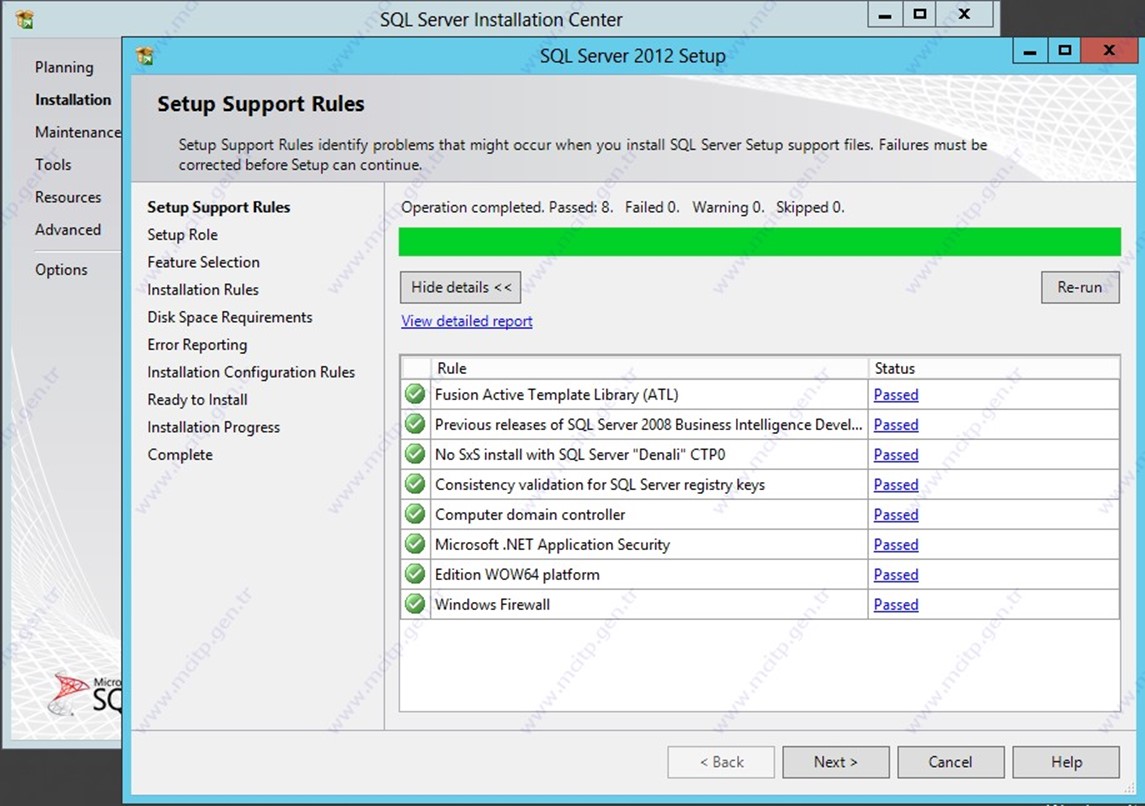The width and height of the screenshot is (1145, 806).
Task: Open Passed status for Edition WOW64 platform
Action: (x=896, y=575)
